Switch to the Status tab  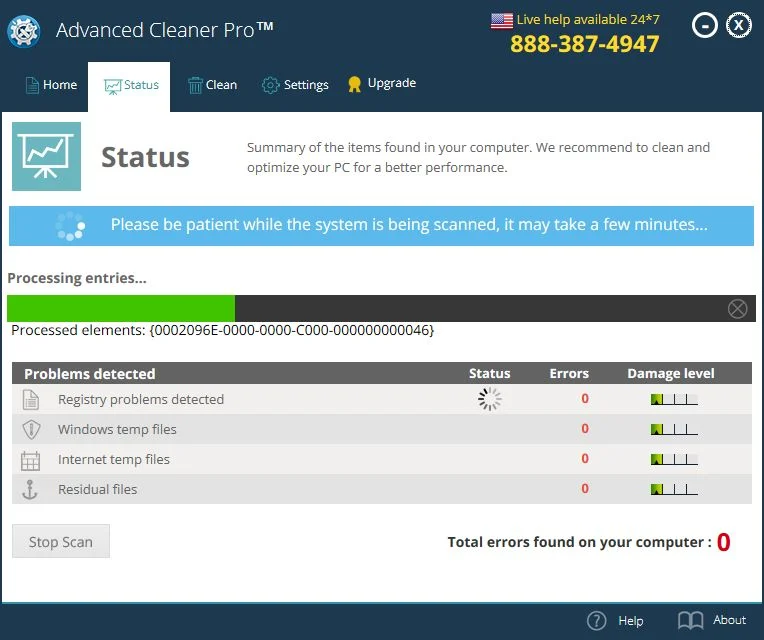click(x=129, y=86)
